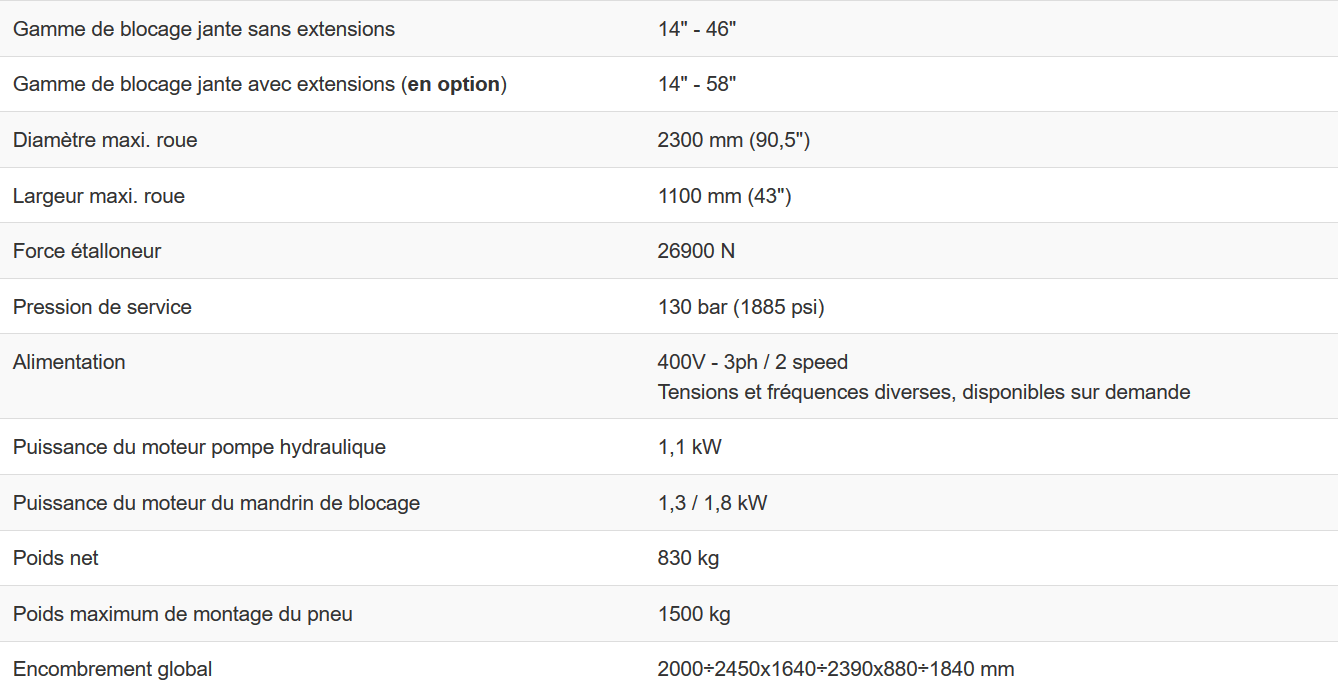
Task: Click the '830 kg' net weight value
Action: tap(688, 558)
